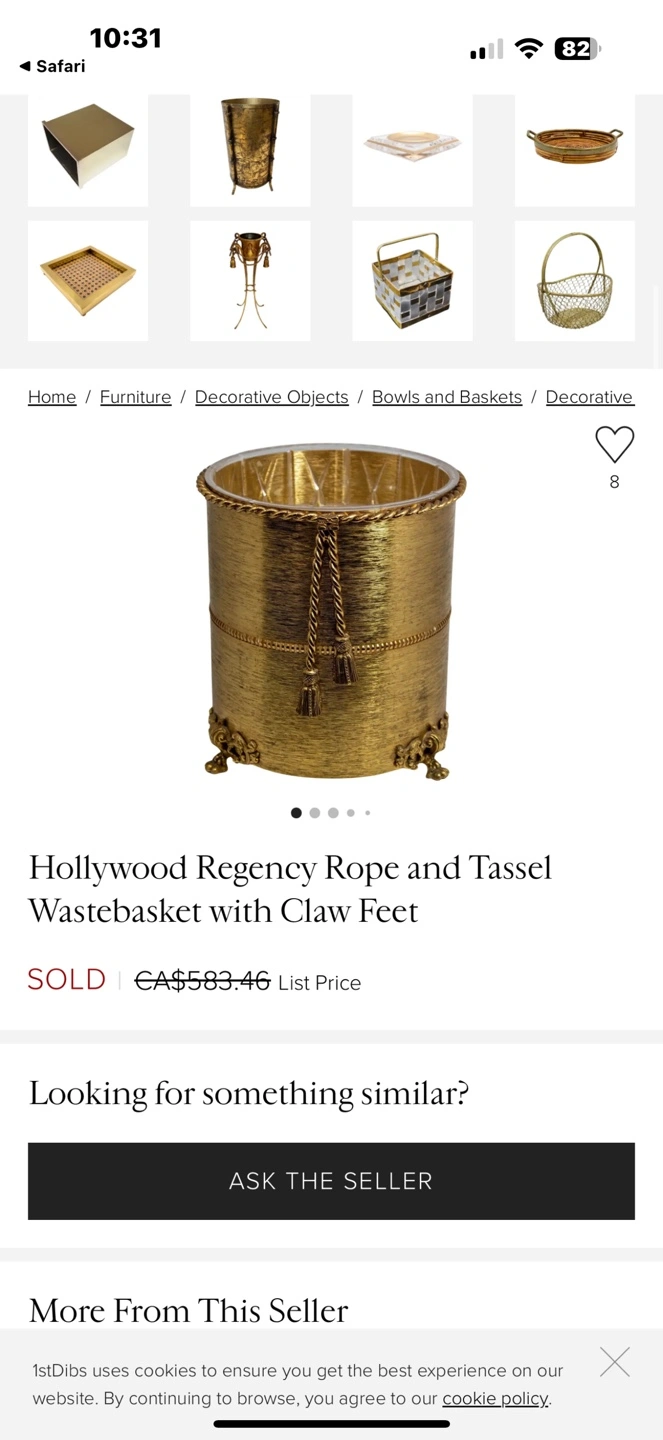Tap the heart favorite icon
Viewport: 663px width, 1440px height.
[614, 445]
